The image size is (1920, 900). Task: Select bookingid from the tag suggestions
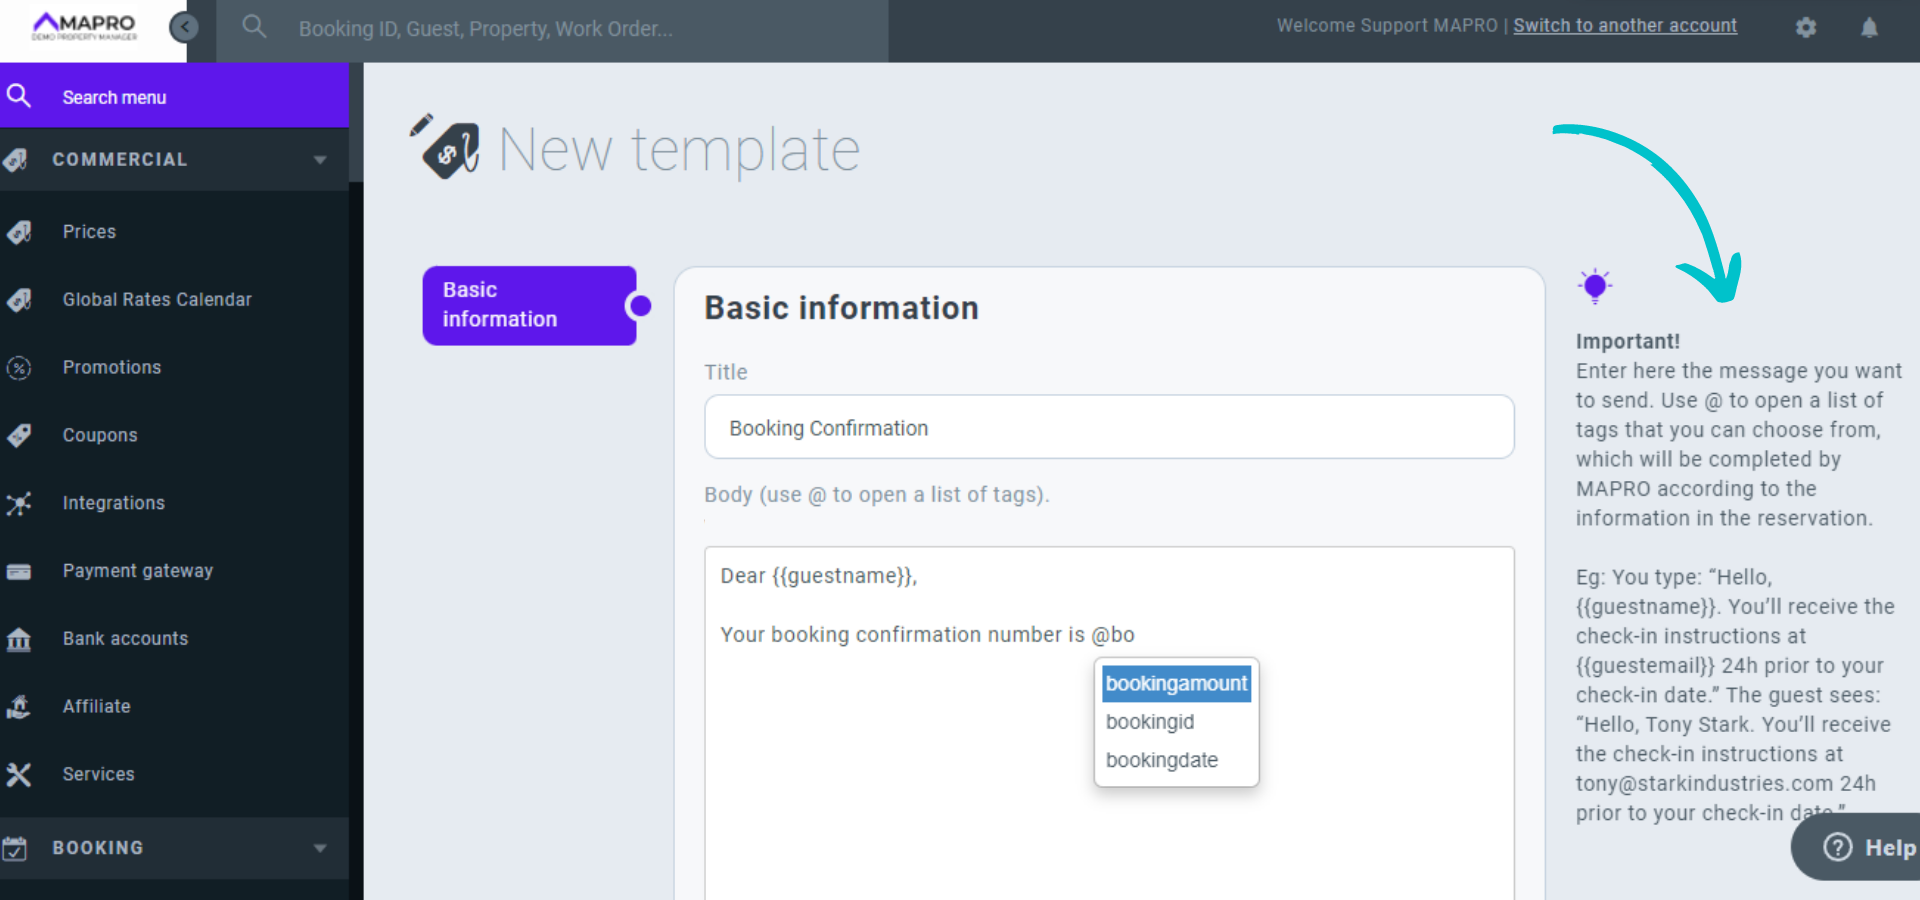pos(1149,721)
